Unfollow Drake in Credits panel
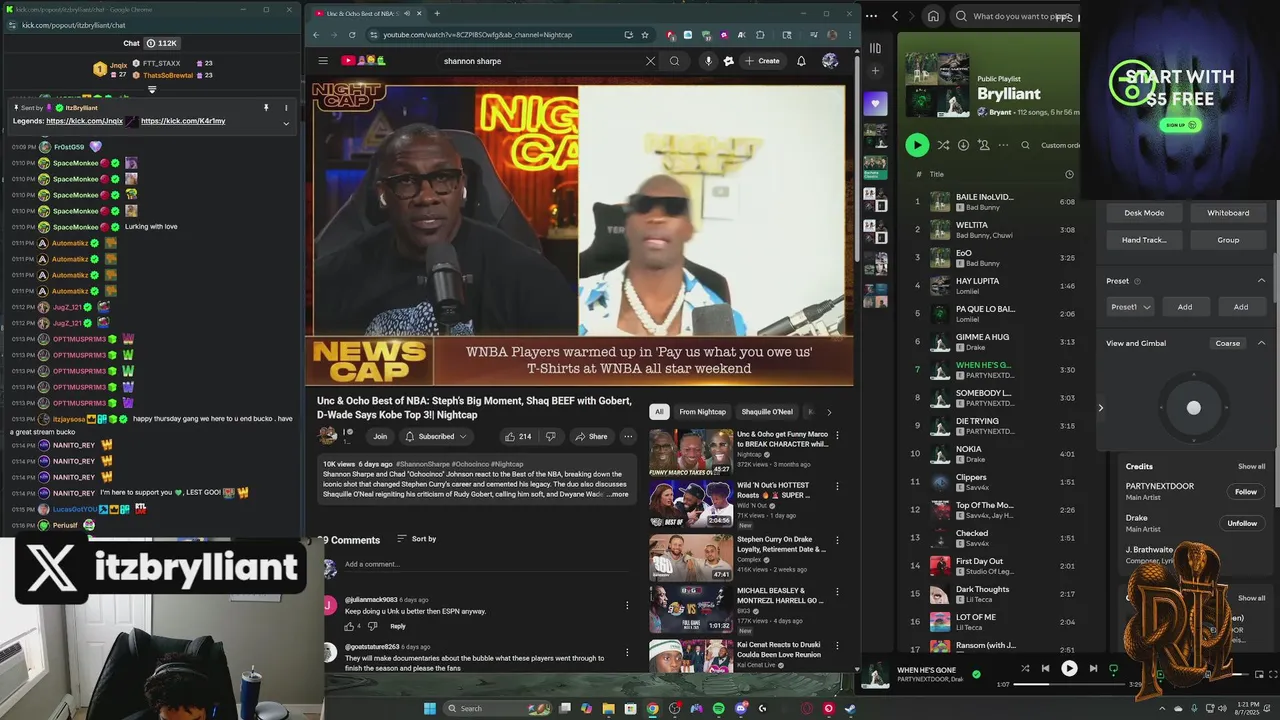Image resolution: width=1280 pixels, height=720 pixels. coord(1242,523)
